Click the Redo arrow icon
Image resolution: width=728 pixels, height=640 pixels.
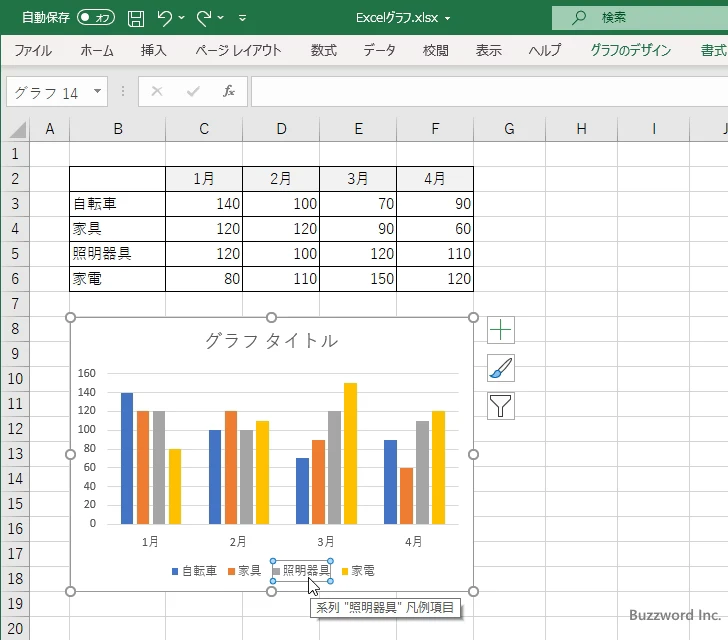pos(204,18)
